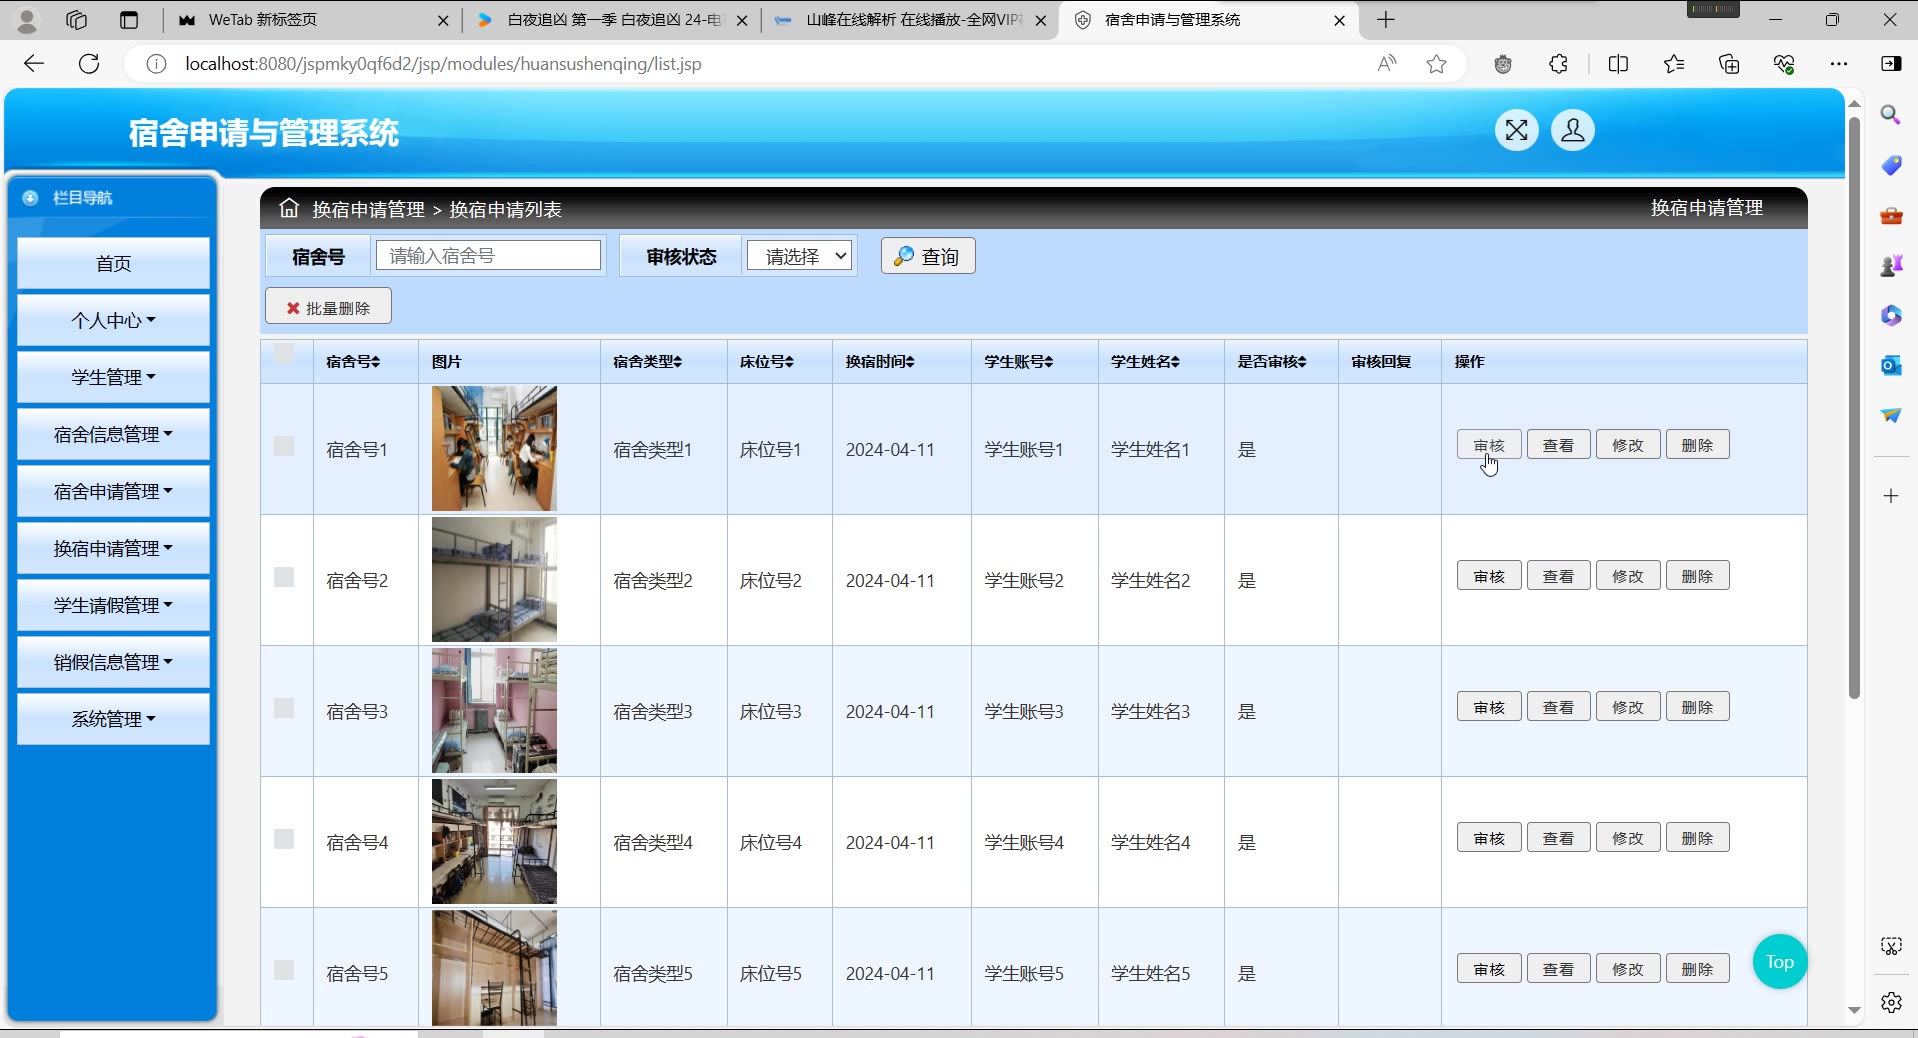Click the home icon in breadcrumb bar

pyautogui.click(x=289, y=208)
